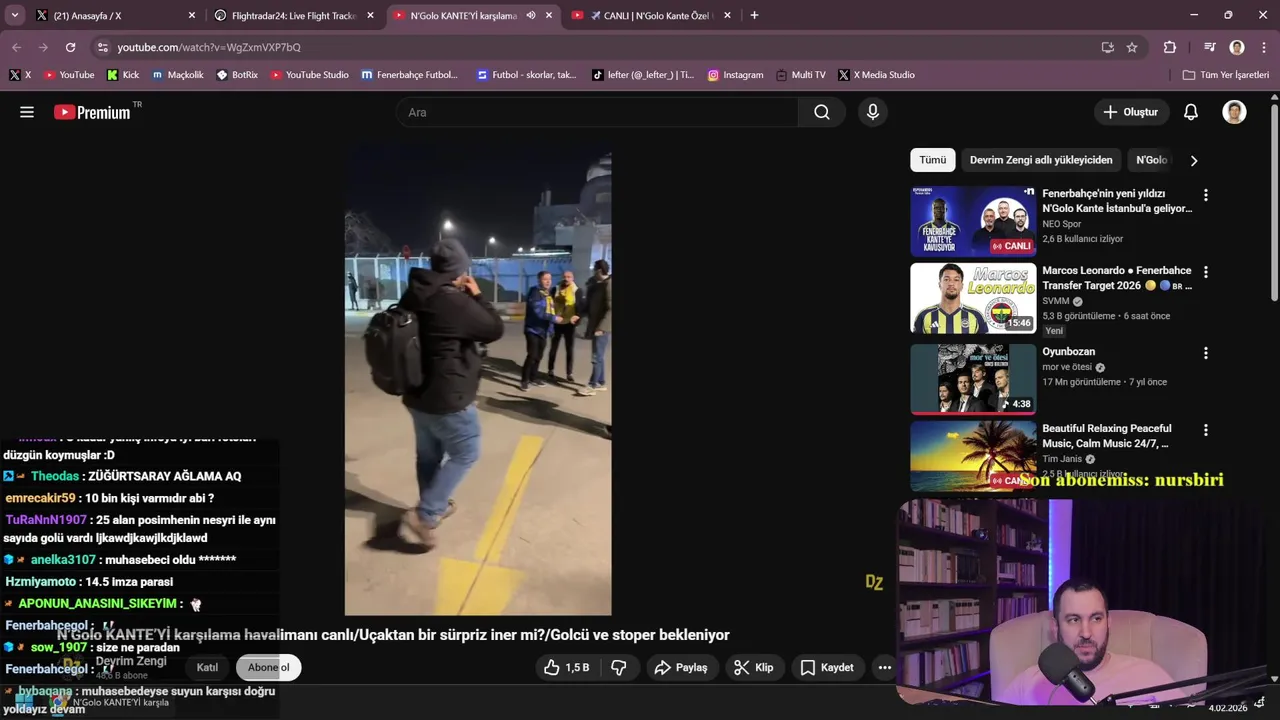Select the Devrim Zengi adlı yükleyiciden chip
This screenshot has width=1280, height=720.
pos(1041,160)
